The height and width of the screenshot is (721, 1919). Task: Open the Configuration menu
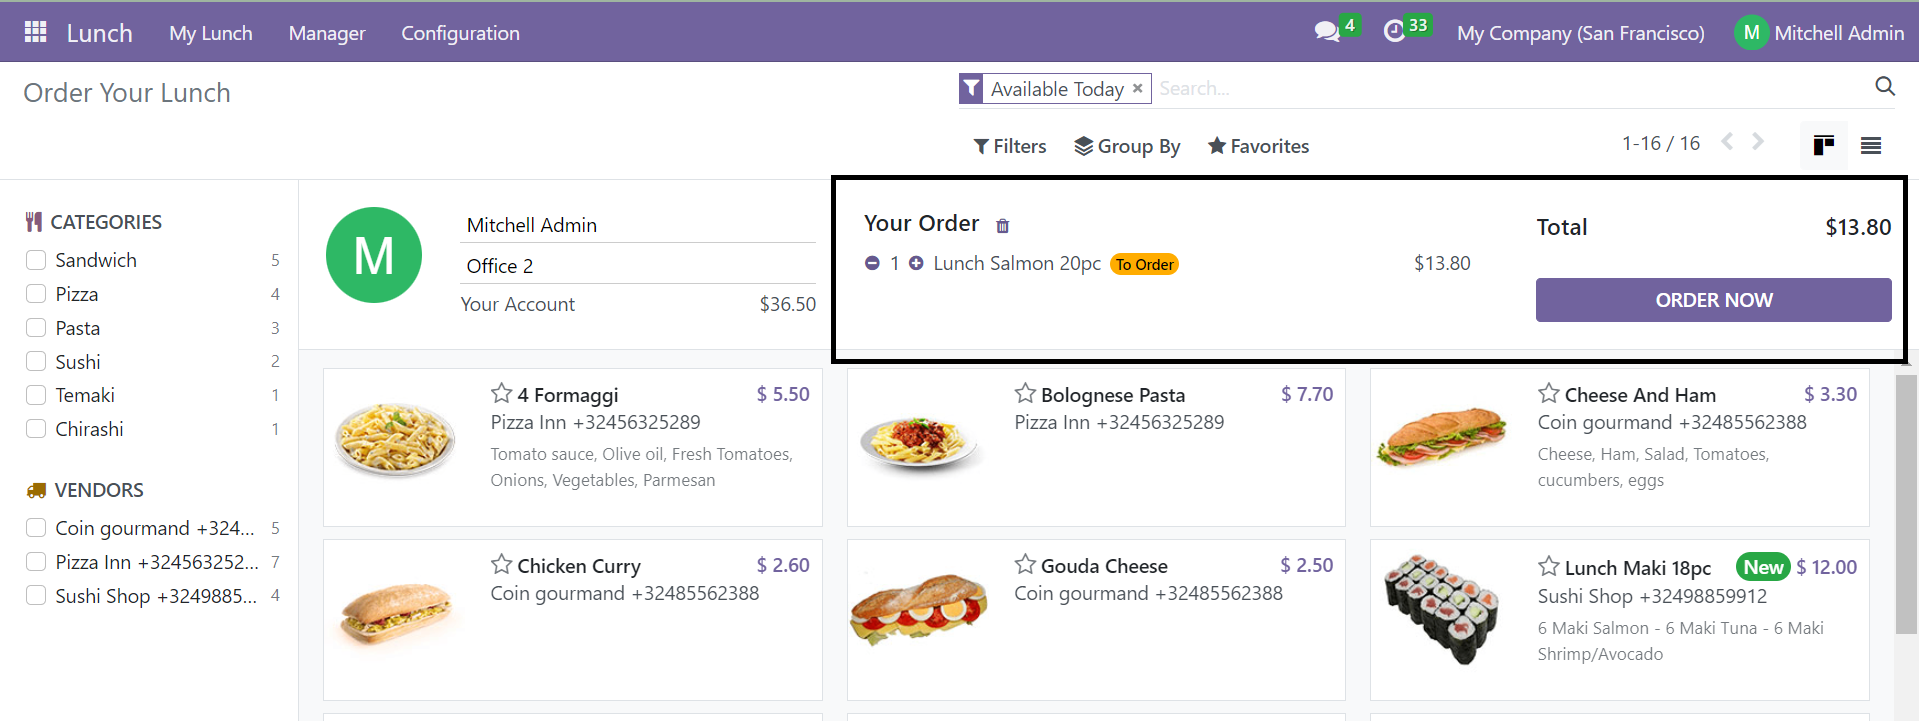coord(460,33)
